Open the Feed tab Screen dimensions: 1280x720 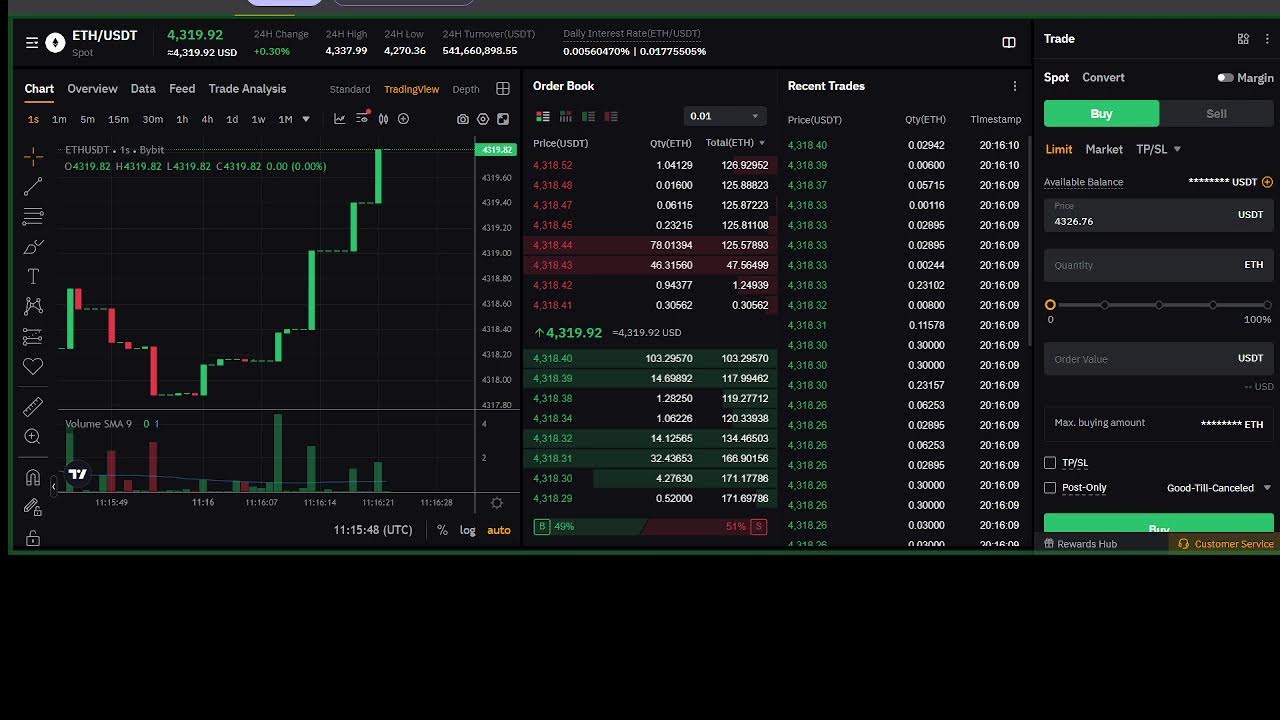tap(182, 89)
